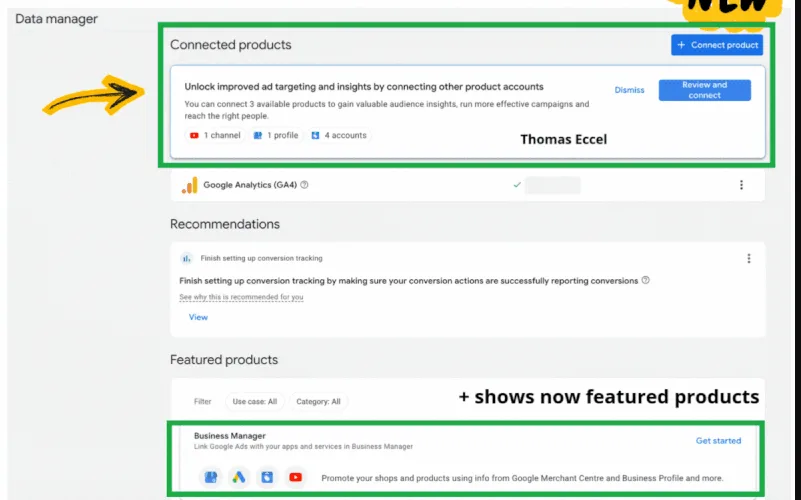Click the Data manager page heading
This screenshot has height=500, width=801.
pyautogui.click(x=56, y=19)
